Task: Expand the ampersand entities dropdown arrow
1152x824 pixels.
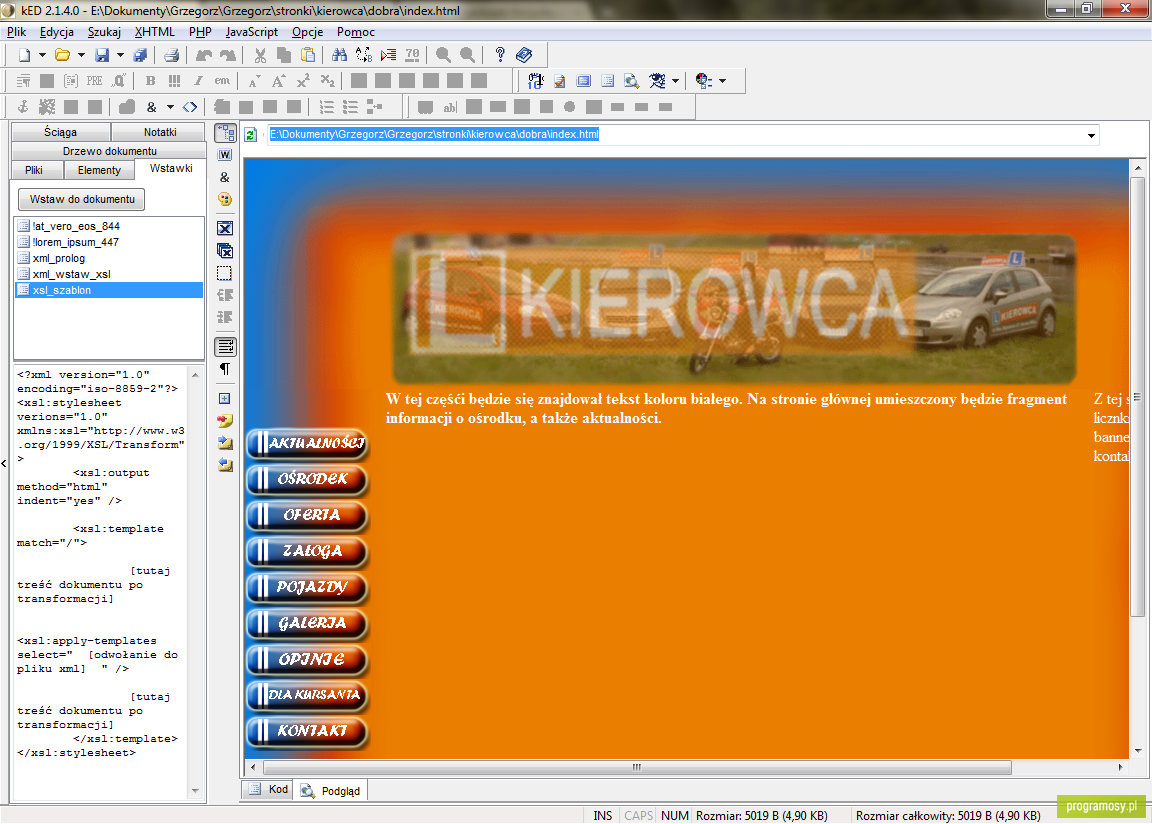Action: [170, 107]
